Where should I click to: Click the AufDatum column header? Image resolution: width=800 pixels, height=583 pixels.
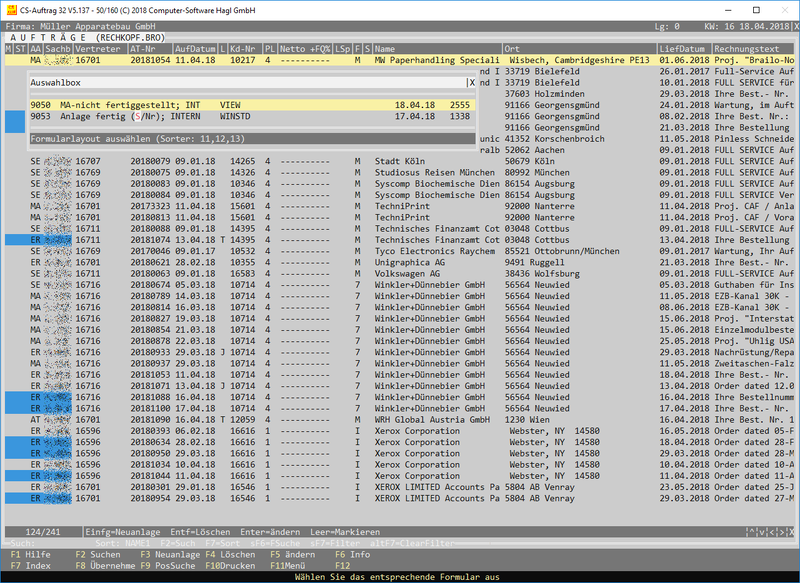point(194,49)
